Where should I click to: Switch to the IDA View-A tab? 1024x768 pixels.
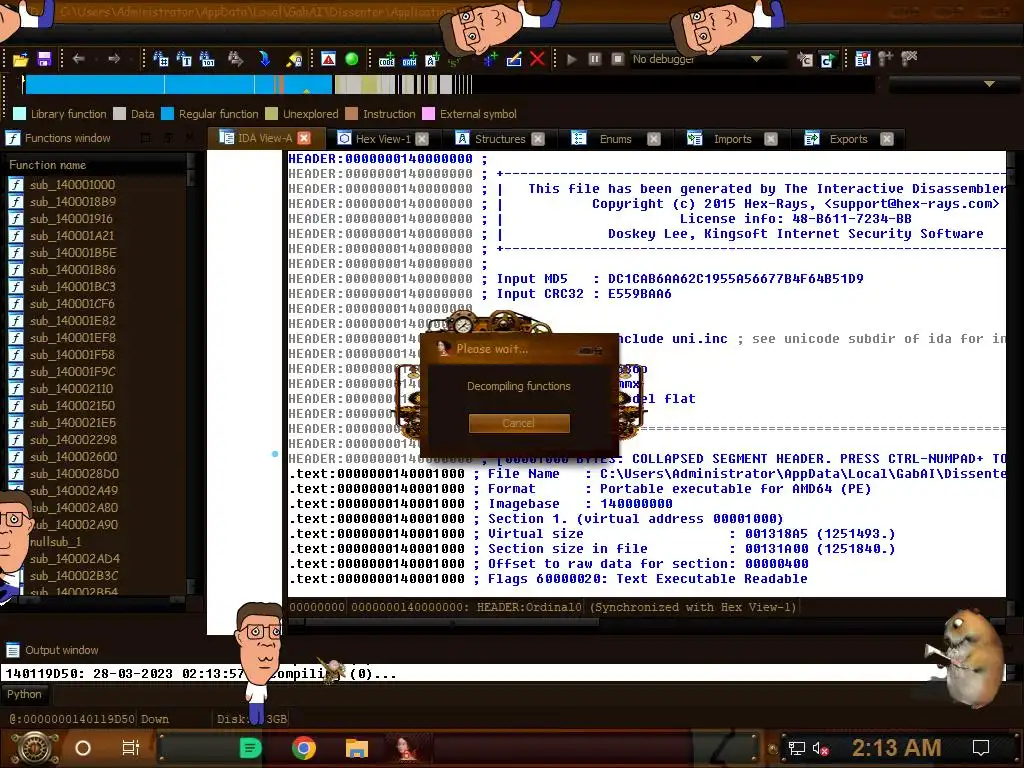point(264,138)
